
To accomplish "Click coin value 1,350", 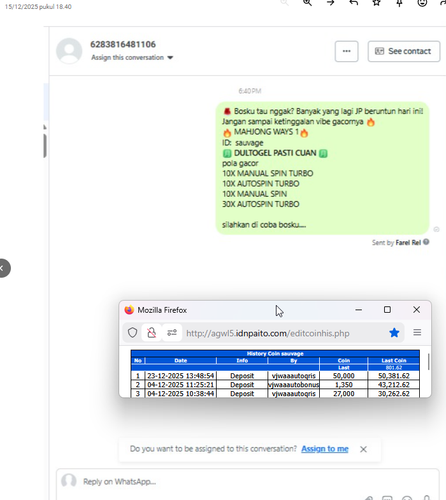I will [344, 385].
